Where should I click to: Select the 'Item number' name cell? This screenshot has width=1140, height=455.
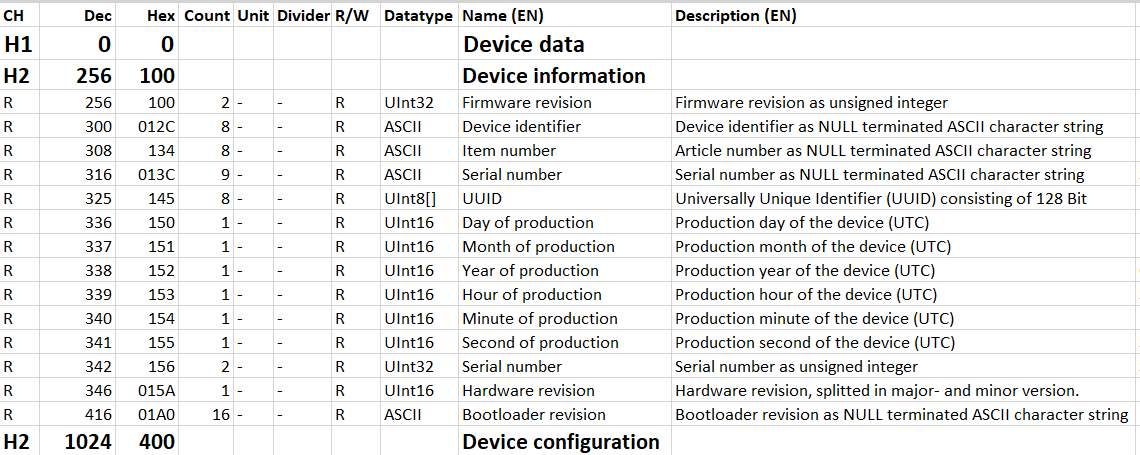coord(509,151)
